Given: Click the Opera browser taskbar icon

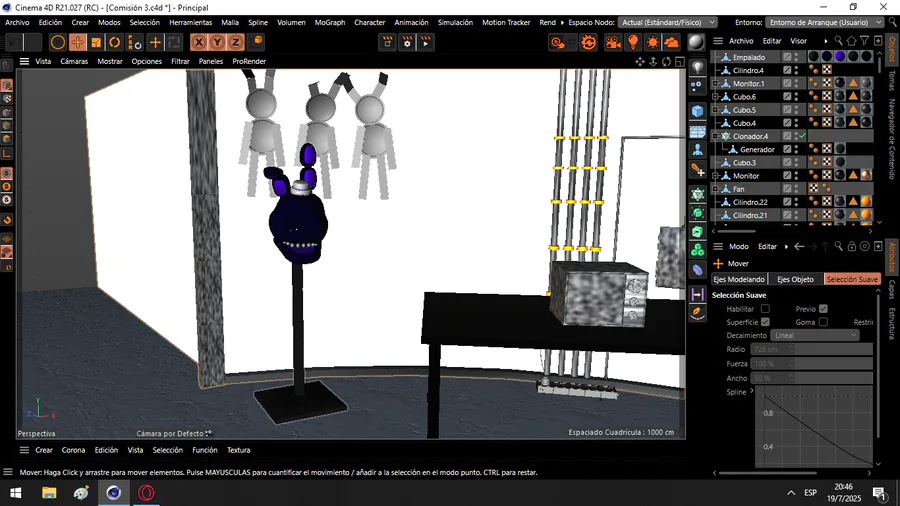Looking at the screenshot, I should (146, 493).
